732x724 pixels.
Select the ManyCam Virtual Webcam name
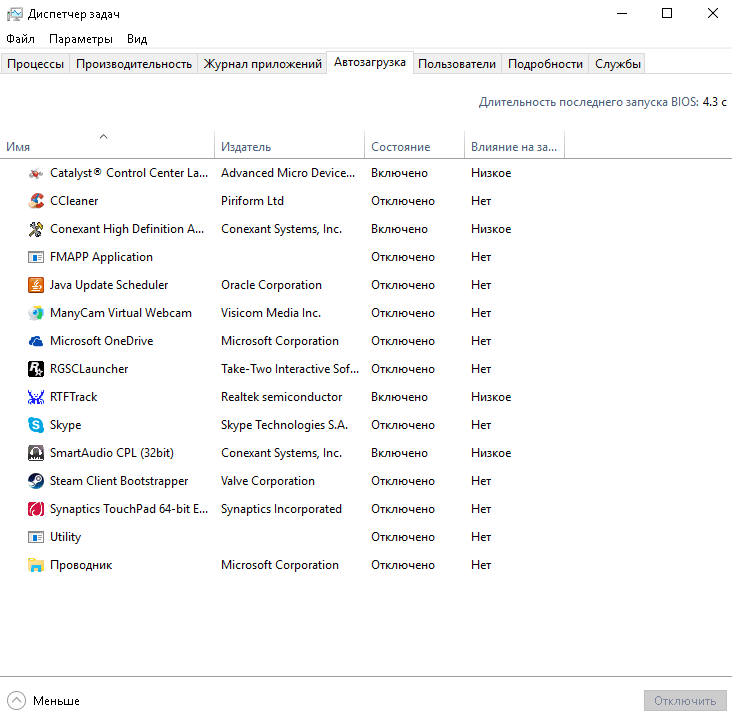click(121, 313)
